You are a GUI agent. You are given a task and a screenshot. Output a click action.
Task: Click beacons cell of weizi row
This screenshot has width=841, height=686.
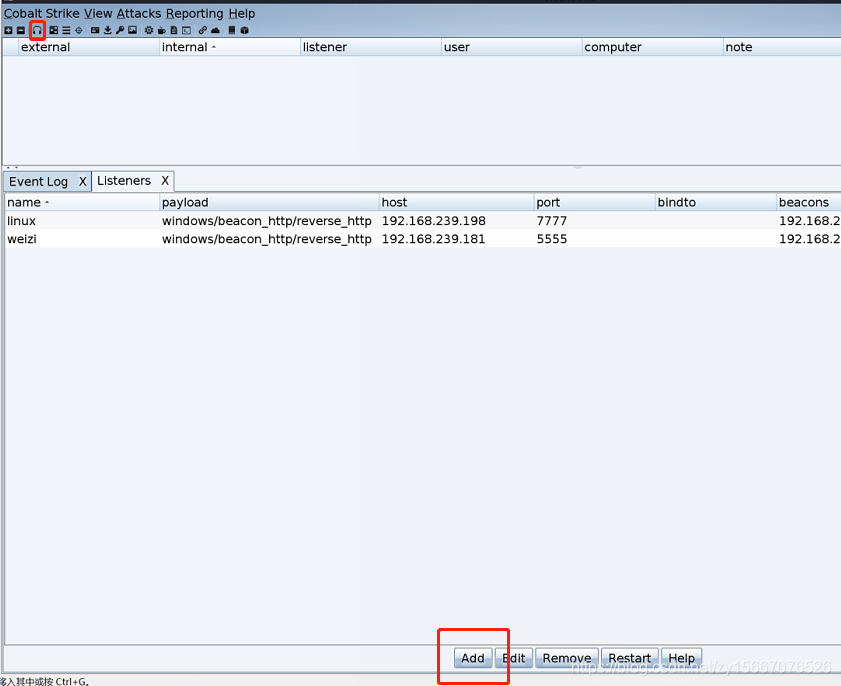pyautogui.click(x=809, y=239)
